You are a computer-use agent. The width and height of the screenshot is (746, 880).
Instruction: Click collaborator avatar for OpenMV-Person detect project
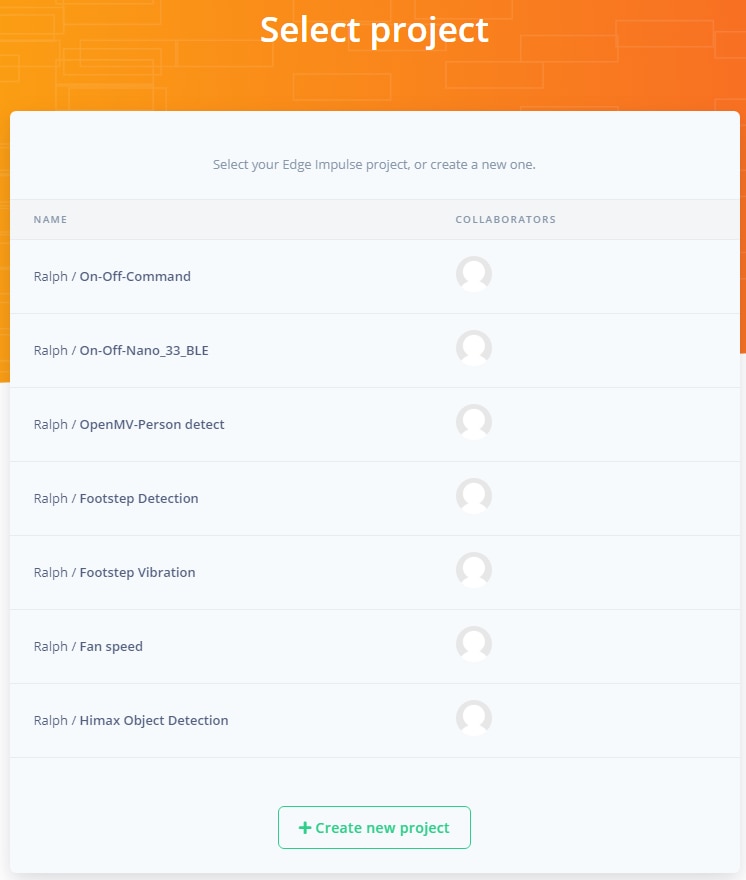click(473, 423)
